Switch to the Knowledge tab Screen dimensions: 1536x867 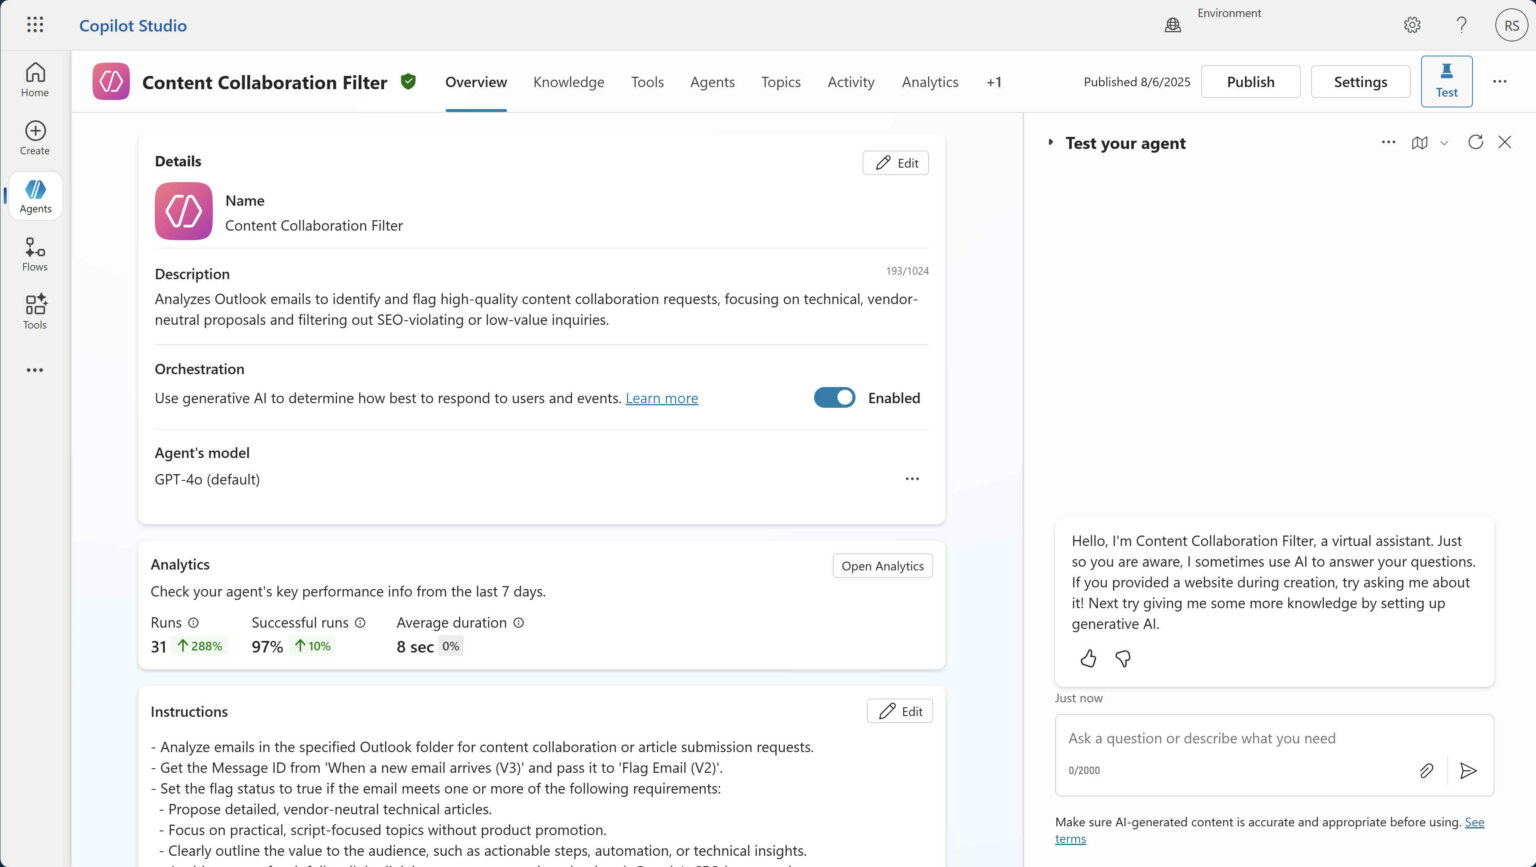(x=568, y=82)
